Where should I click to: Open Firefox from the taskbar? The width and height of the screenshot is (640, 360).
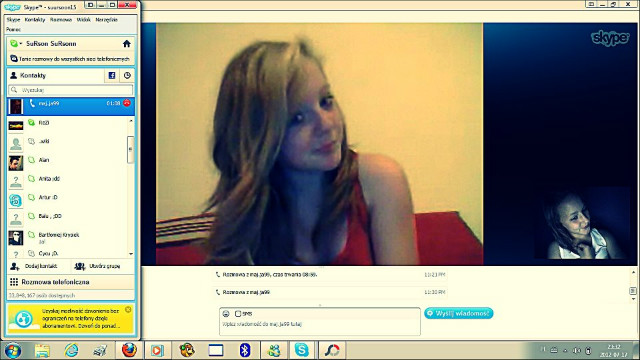click(129, 350)
